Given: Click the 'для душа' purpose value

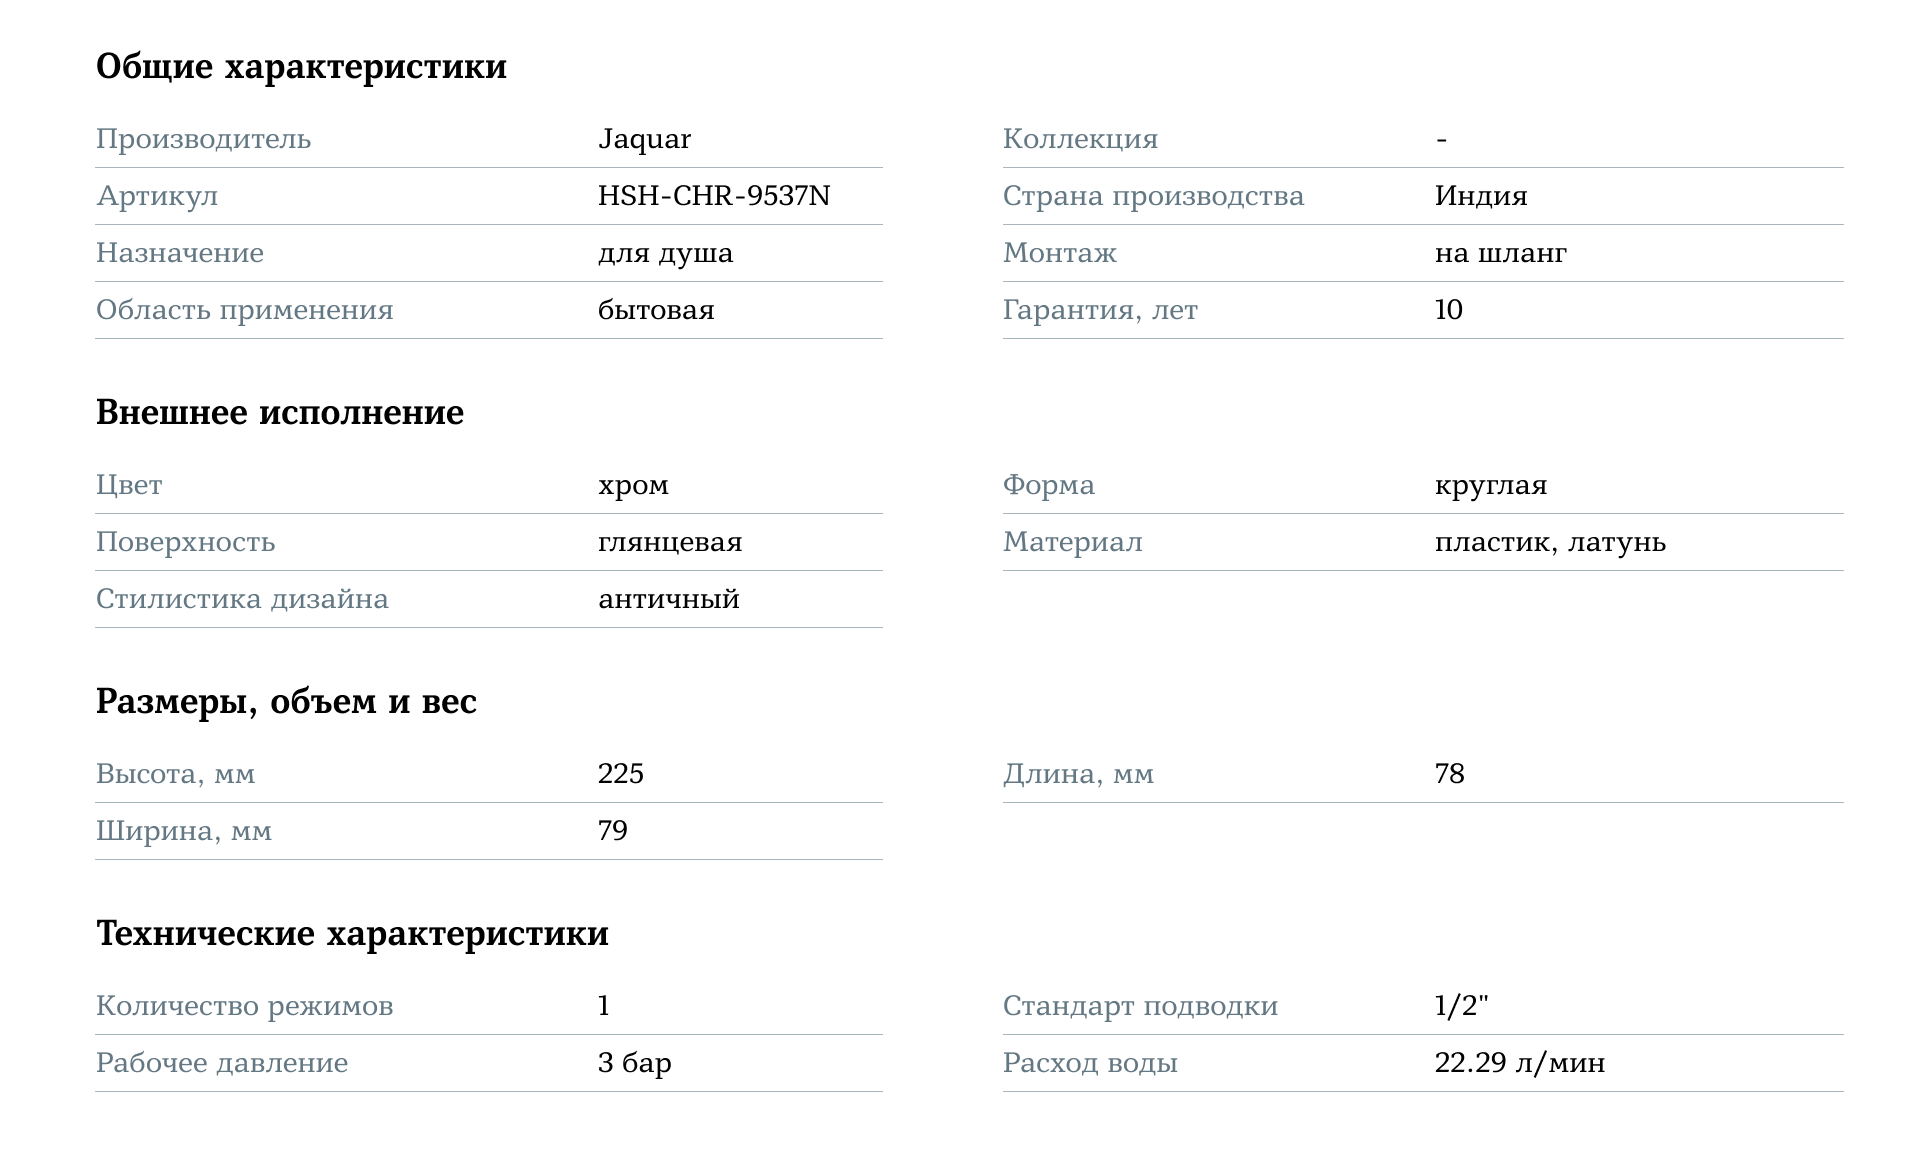Looking at the screenshot, I should click(x=665, y=253).
